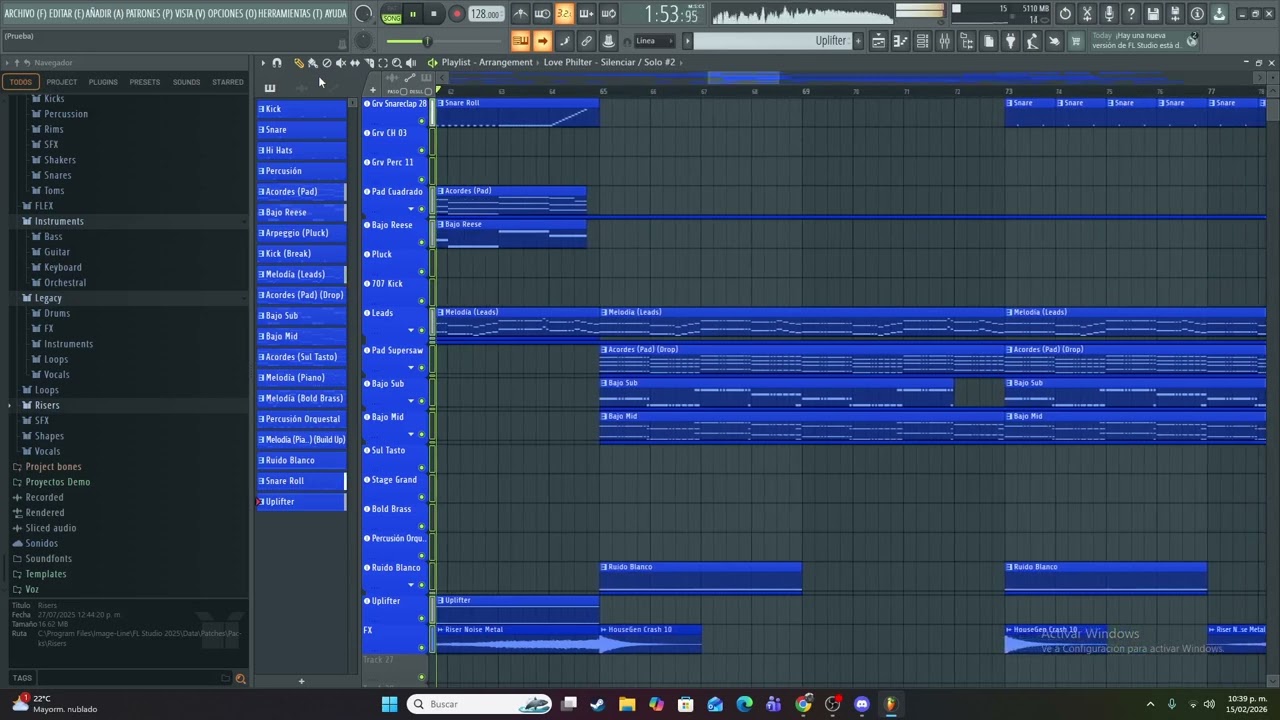Choose the Select tool in playlist toolbar

[383, 63]
